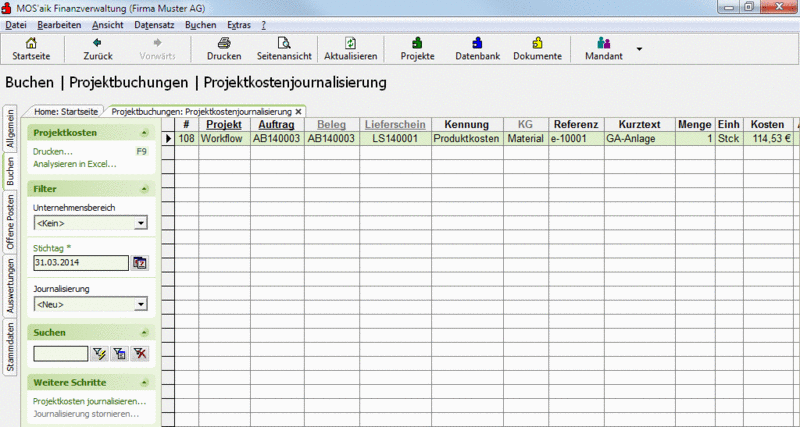
Task: Click Journalisierung stornieren… link
Action: pos(86,414)
